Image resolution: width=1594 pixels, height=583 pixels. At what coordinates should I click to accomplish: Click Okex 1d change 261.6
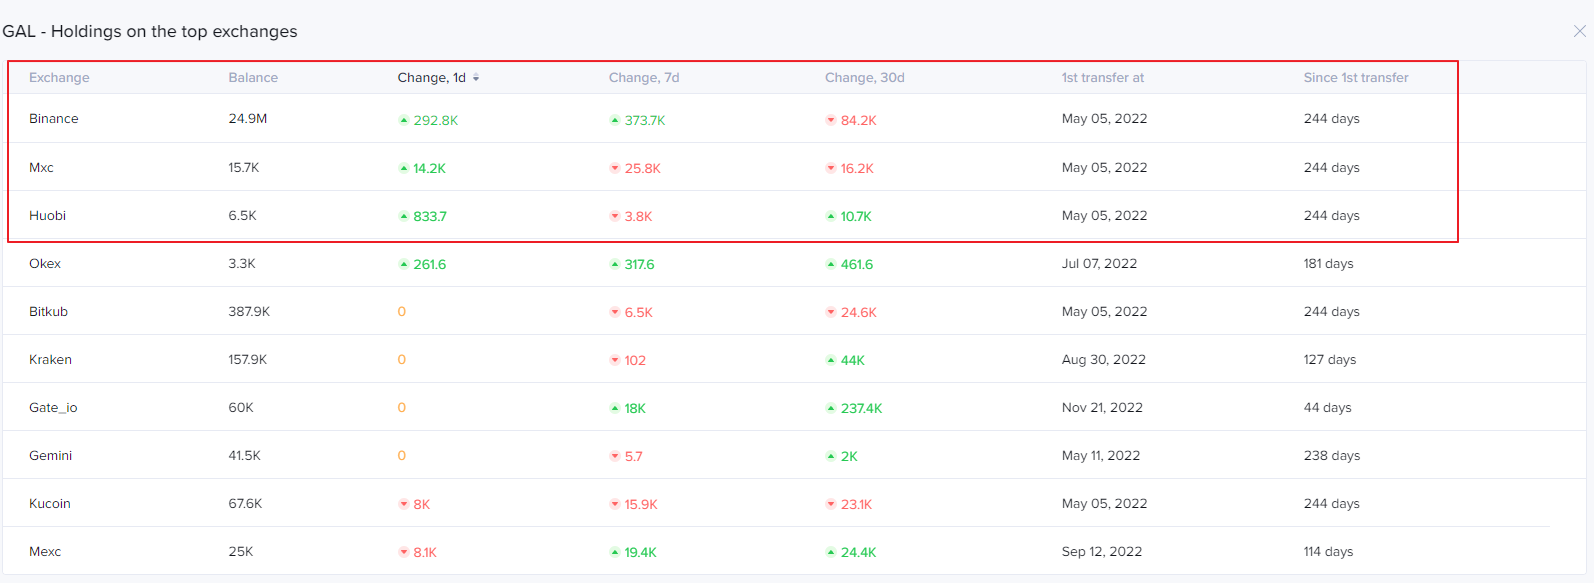coord(430,264)
